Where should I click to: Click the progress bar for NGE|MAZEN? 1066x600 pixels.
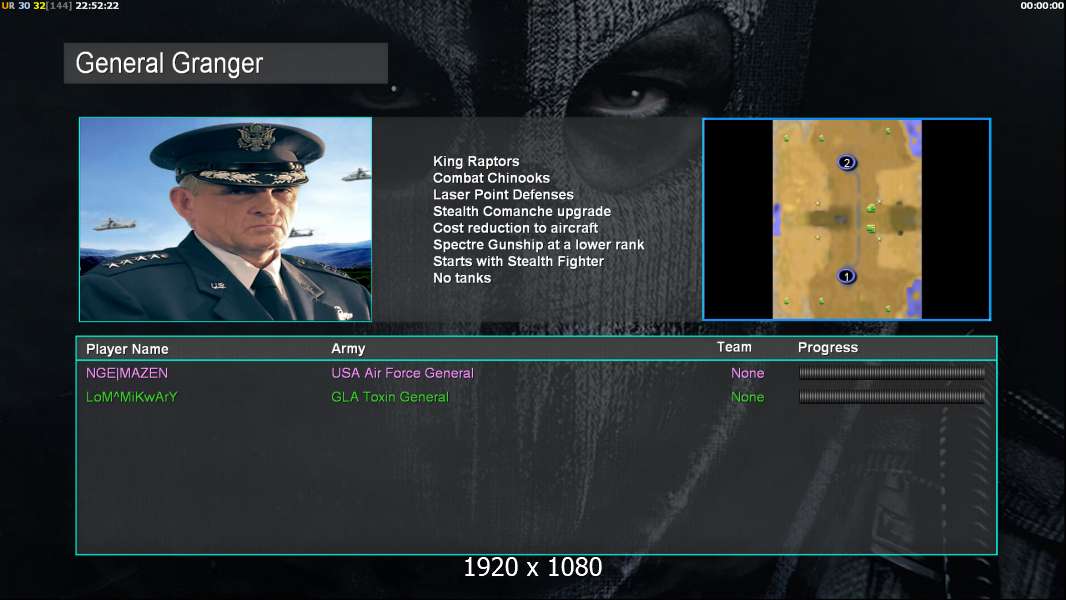(892, 372)
